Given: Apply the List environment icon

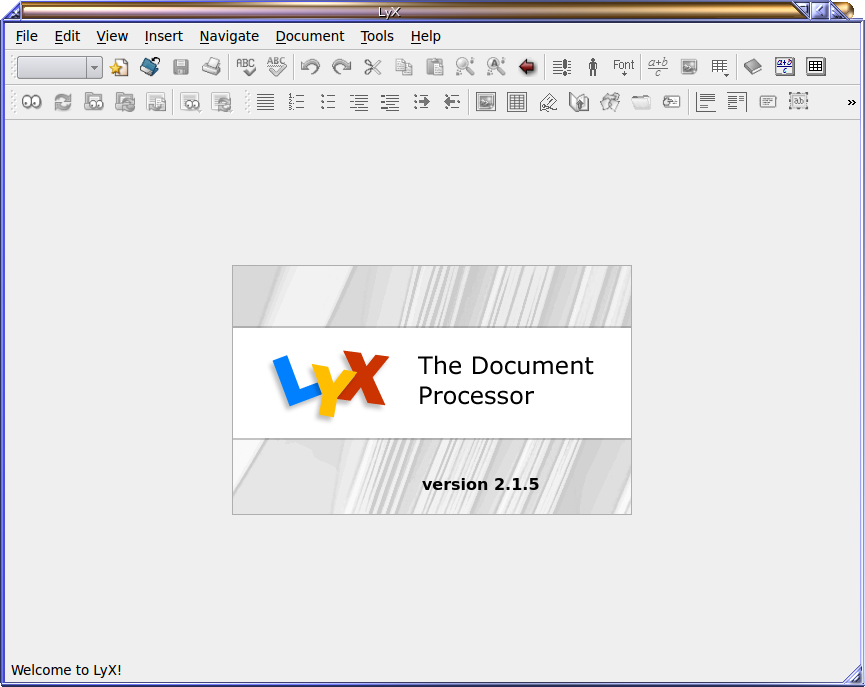Looking at the screenshot, I should coord(359,102).
